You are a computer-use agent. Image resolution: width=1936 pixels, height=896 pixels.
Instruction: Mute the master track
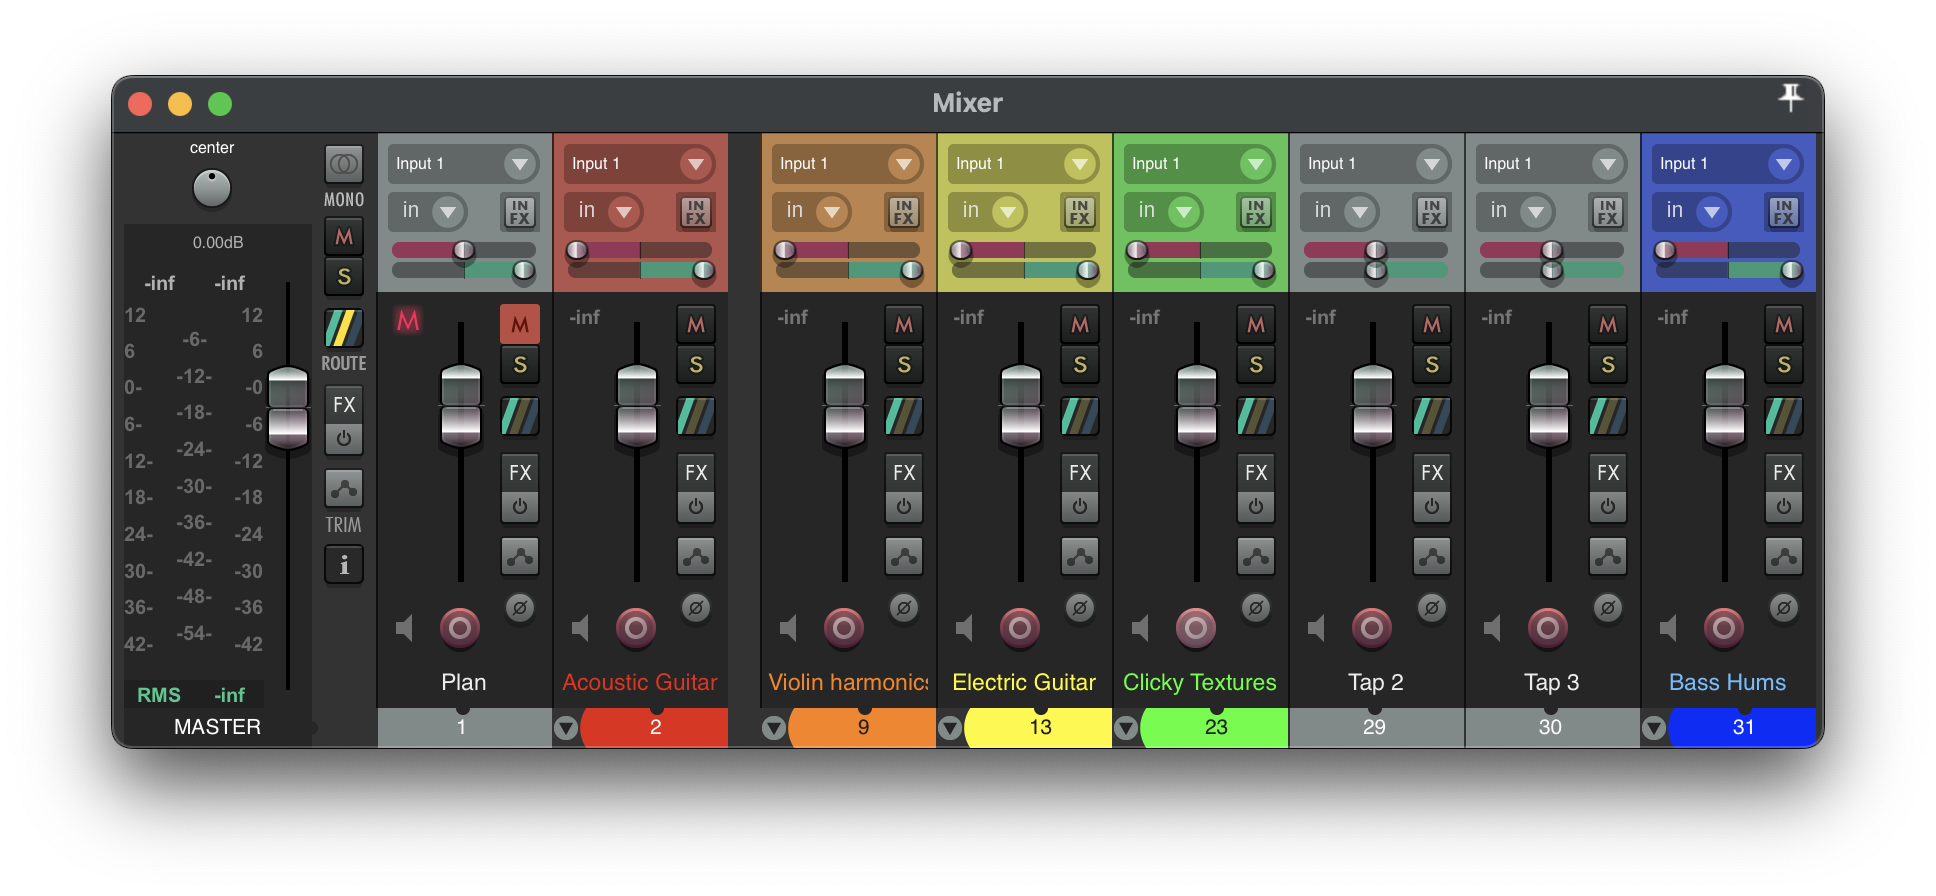click(344, 237)
